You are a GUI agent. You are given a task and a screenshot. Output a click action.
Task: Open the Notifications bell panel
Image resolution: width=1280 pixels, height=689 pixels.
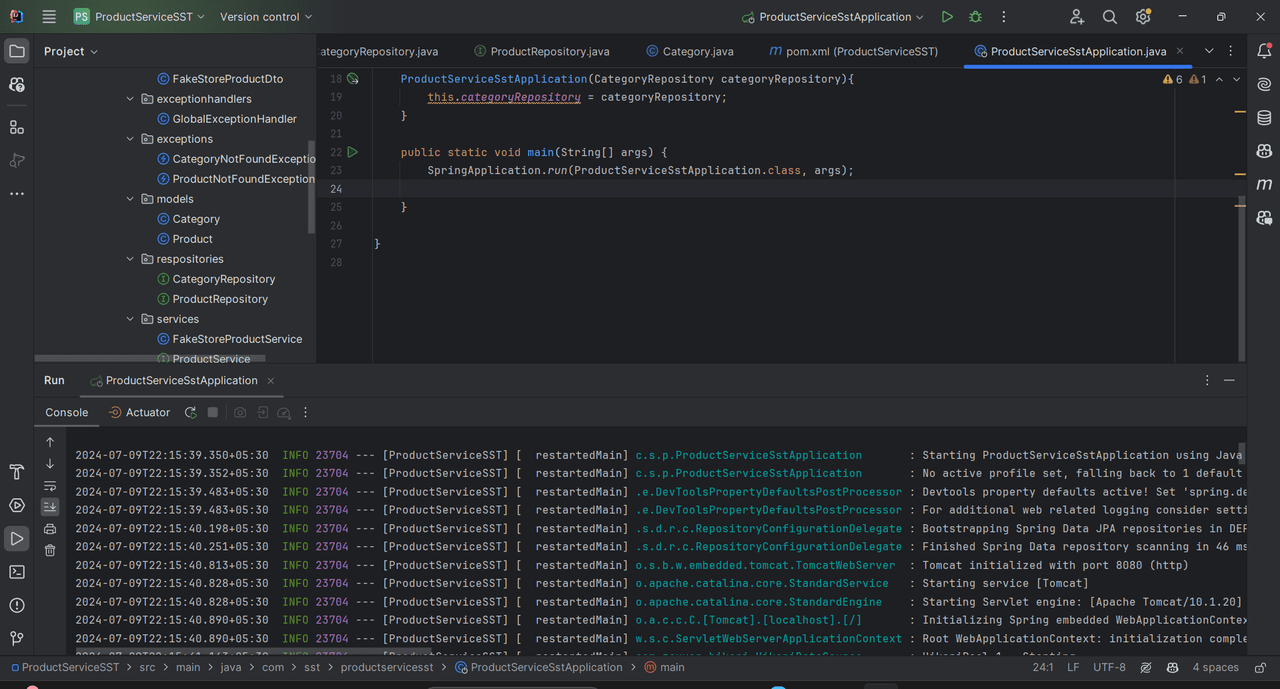point(1264,51)
